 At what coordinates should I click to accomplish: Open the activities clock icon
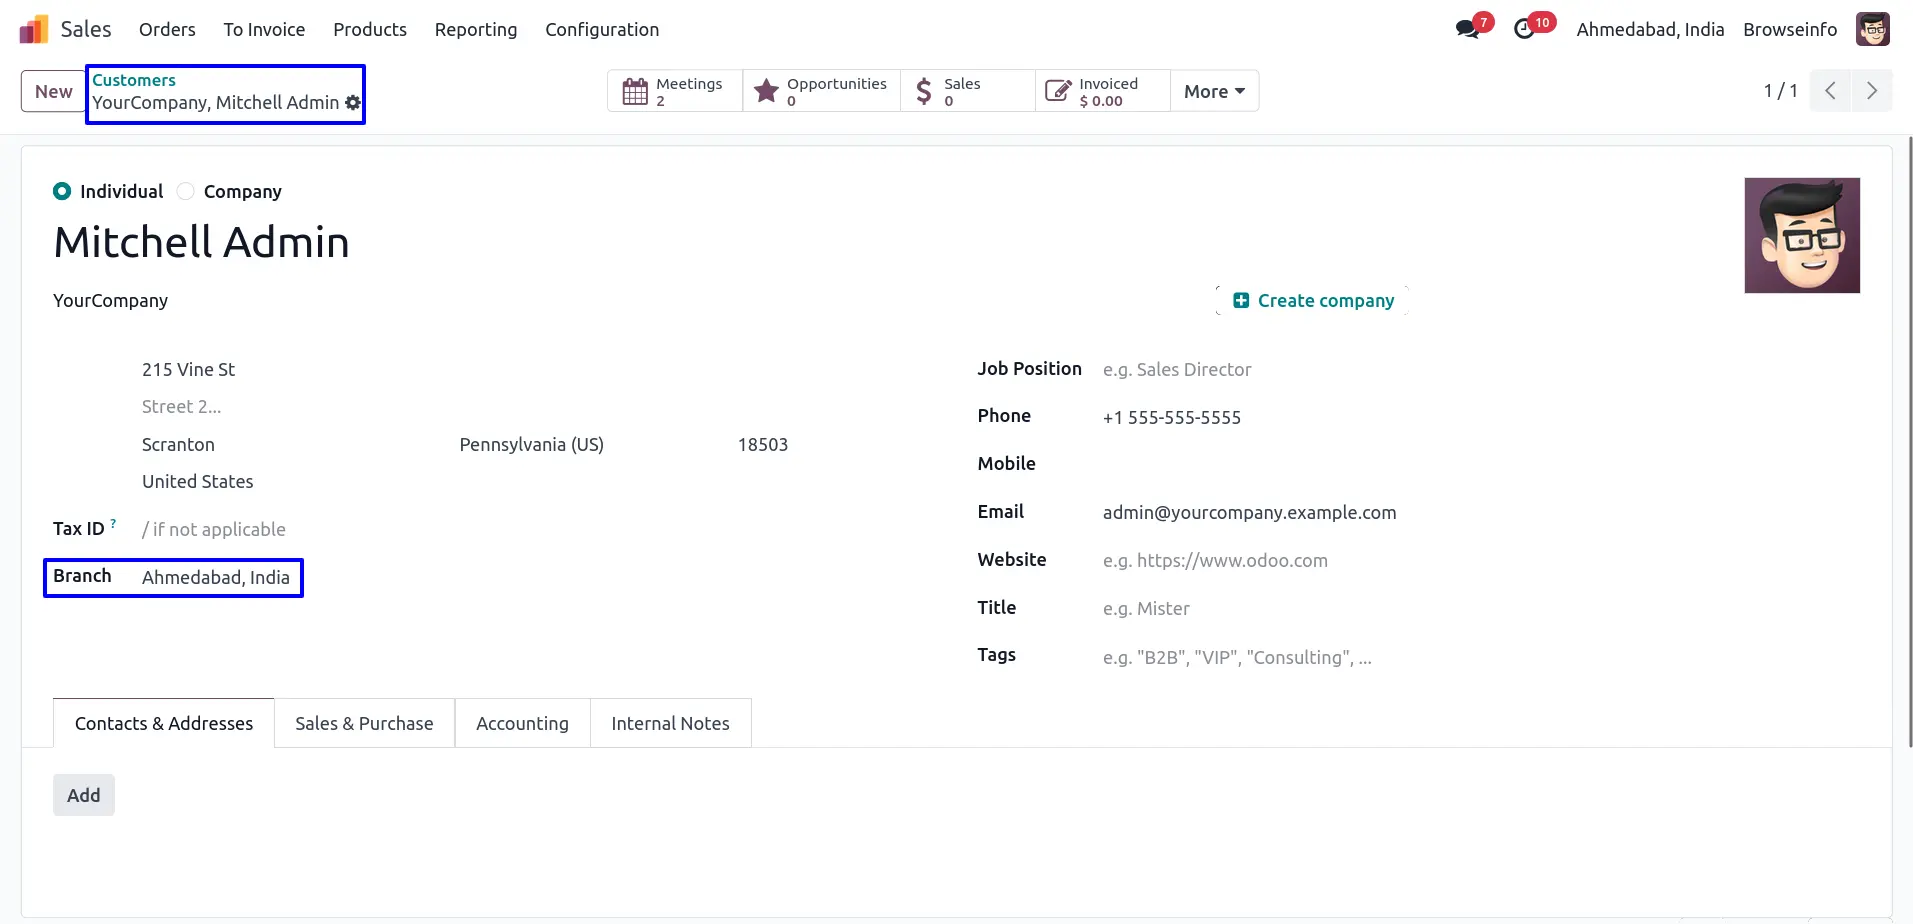tap(1524, 30)
